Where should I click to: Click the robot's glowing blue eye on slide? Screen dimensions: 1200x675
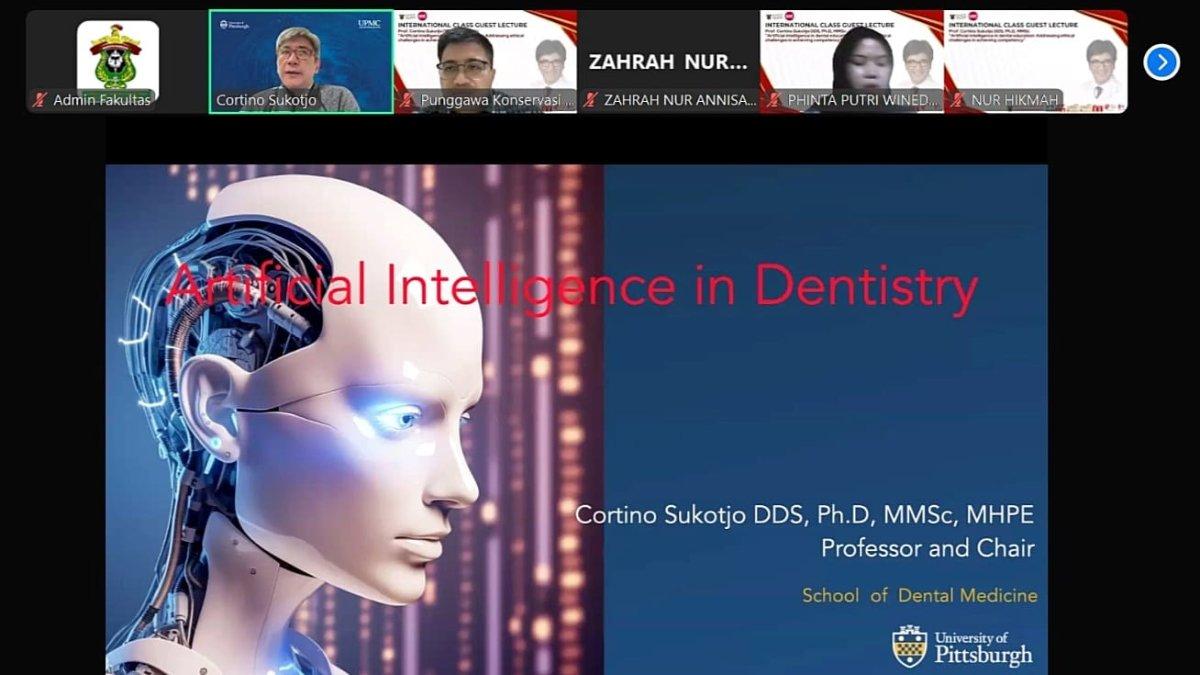[402, 417]
